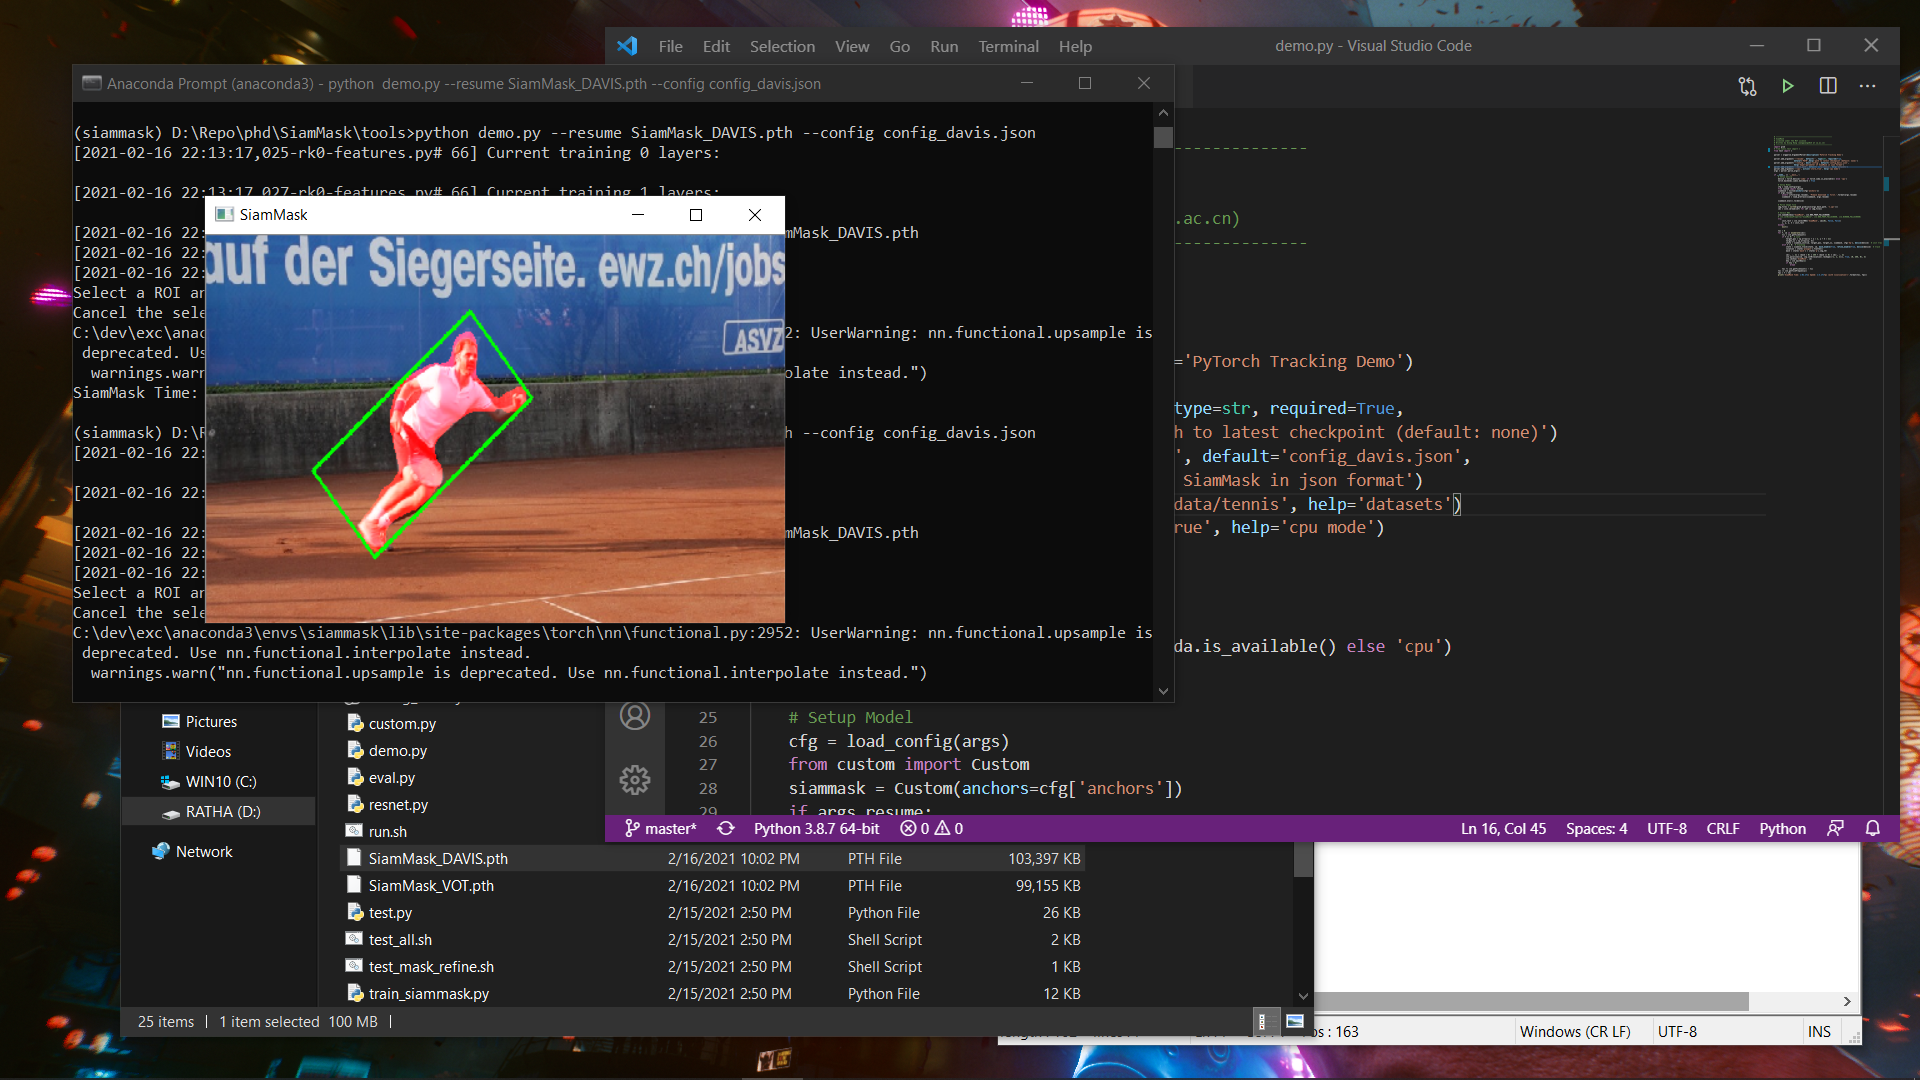Select the eval.py file
This screenshot has width=1920, height=1080.
click(391, 778)
